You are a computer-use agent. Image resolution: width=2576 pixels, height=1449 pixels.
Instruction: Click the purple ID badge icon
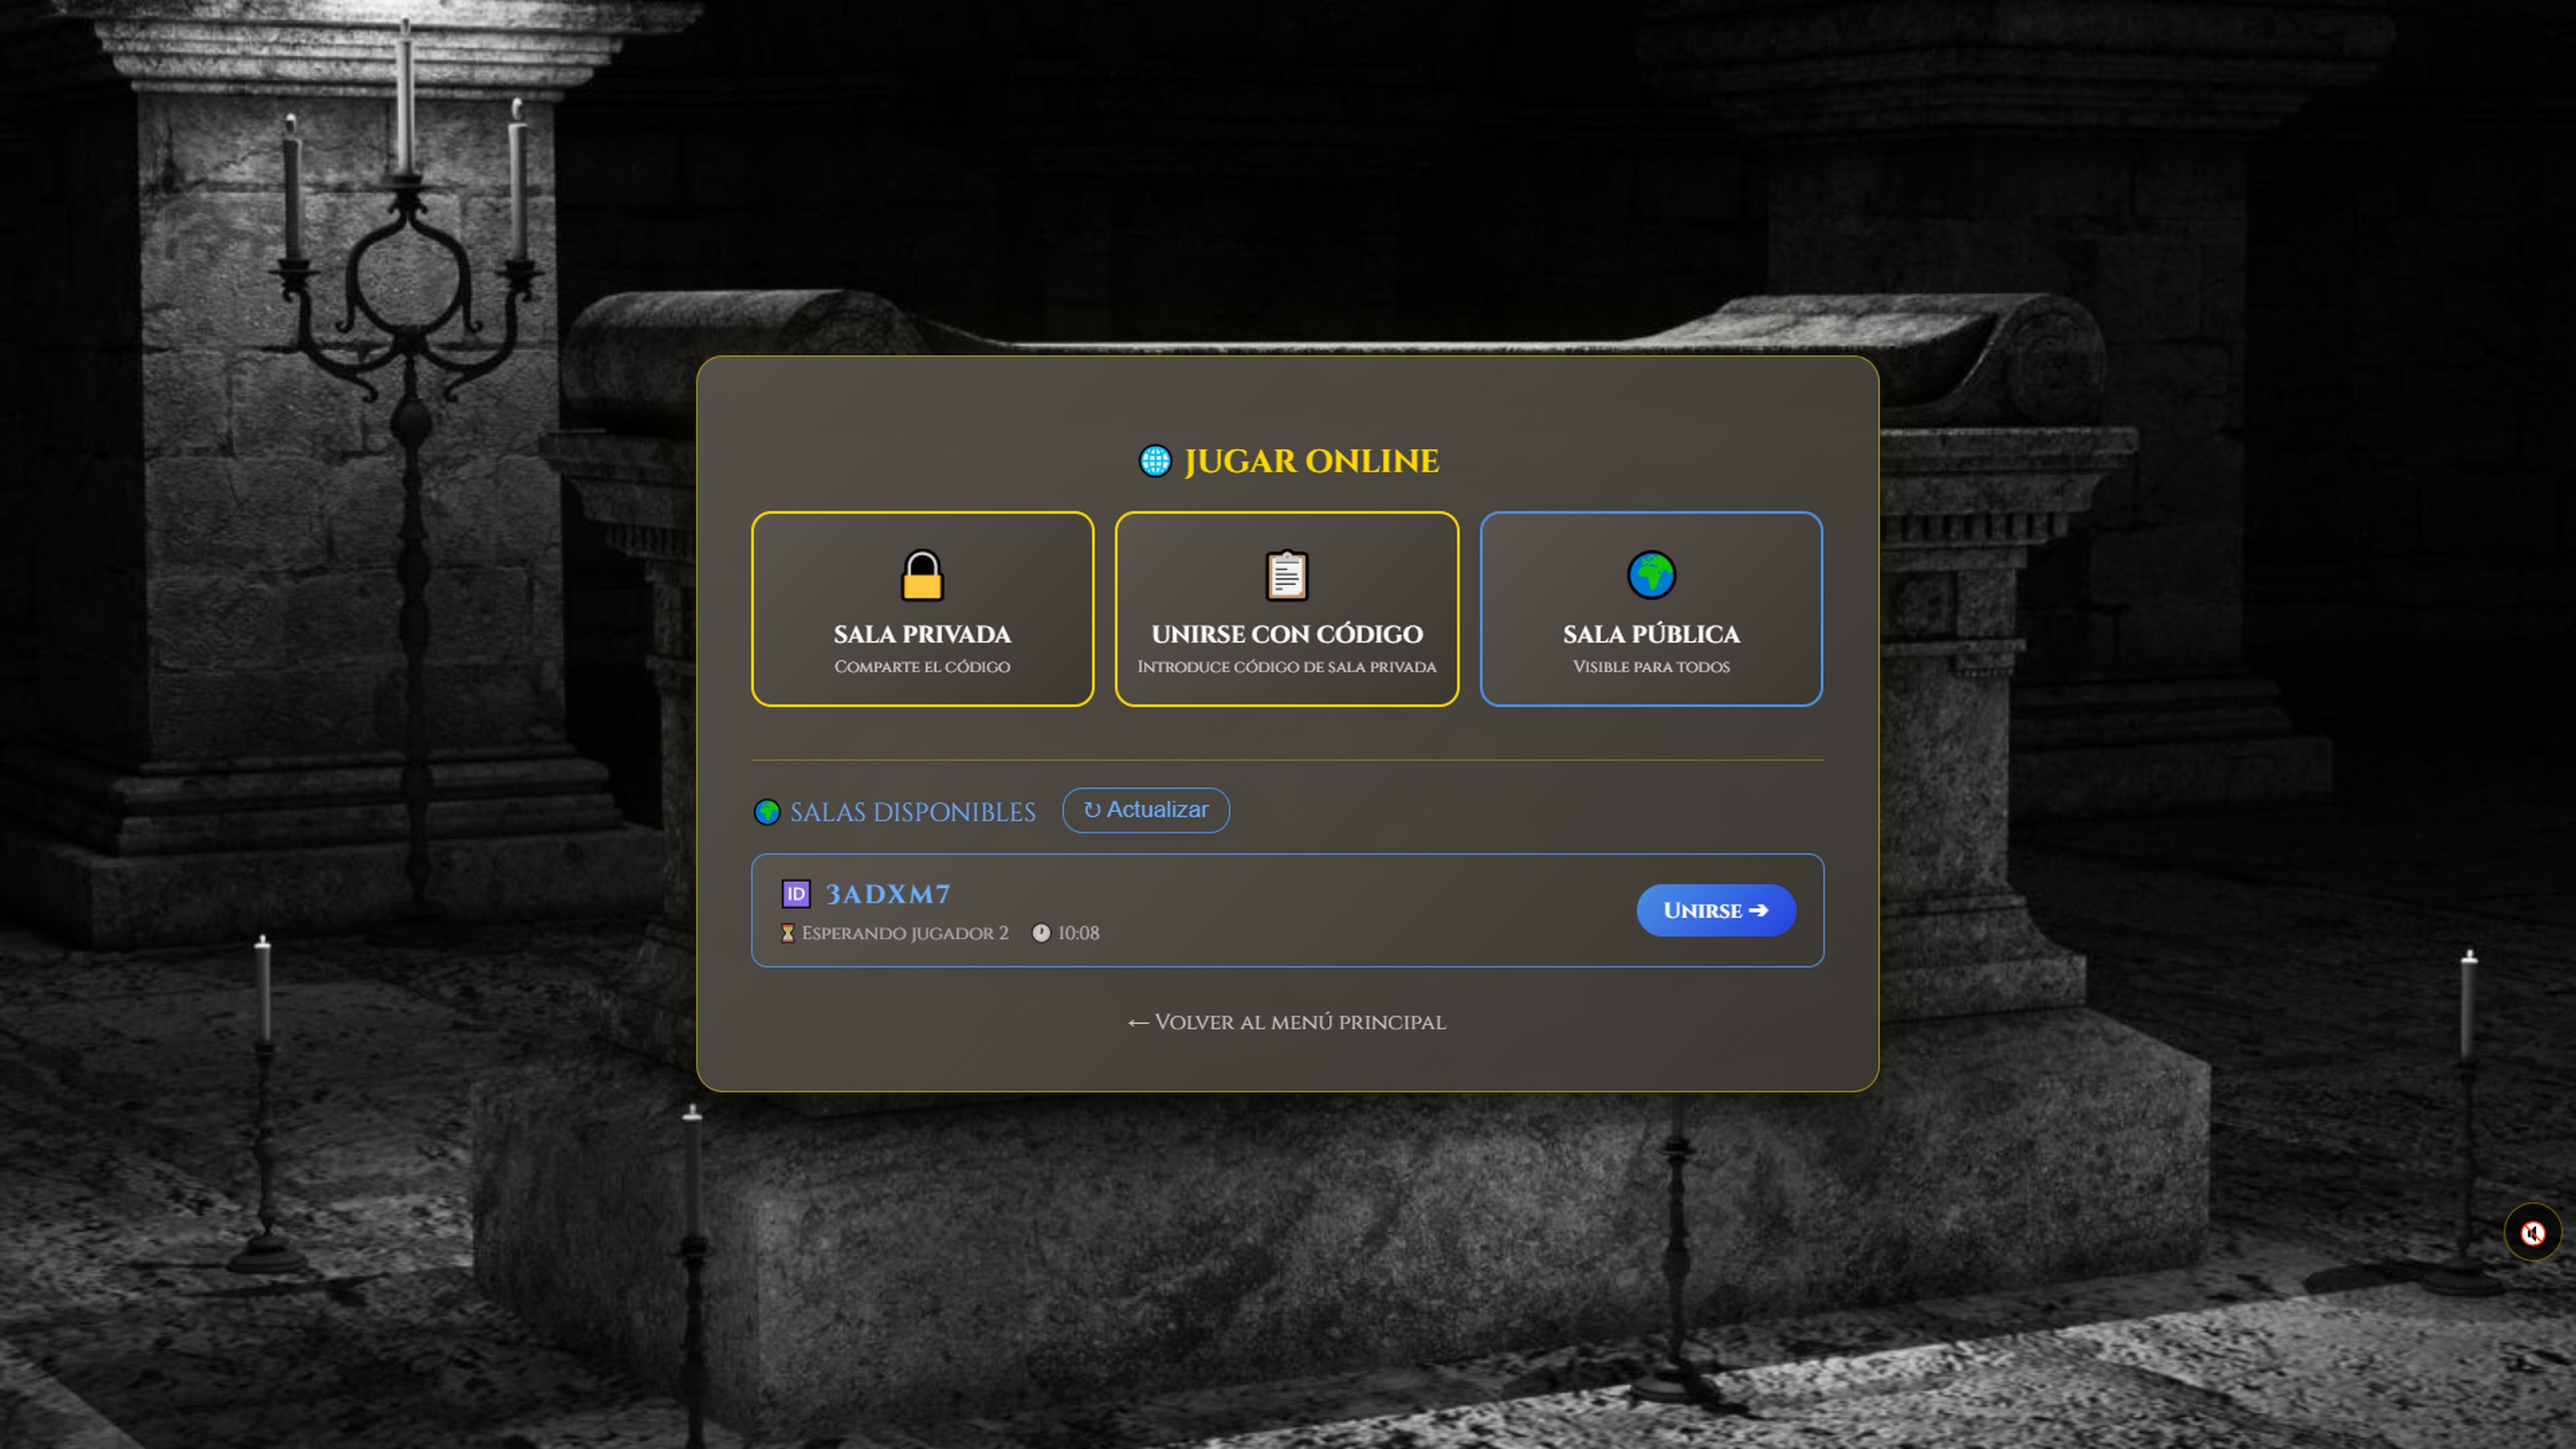(796, 894)
